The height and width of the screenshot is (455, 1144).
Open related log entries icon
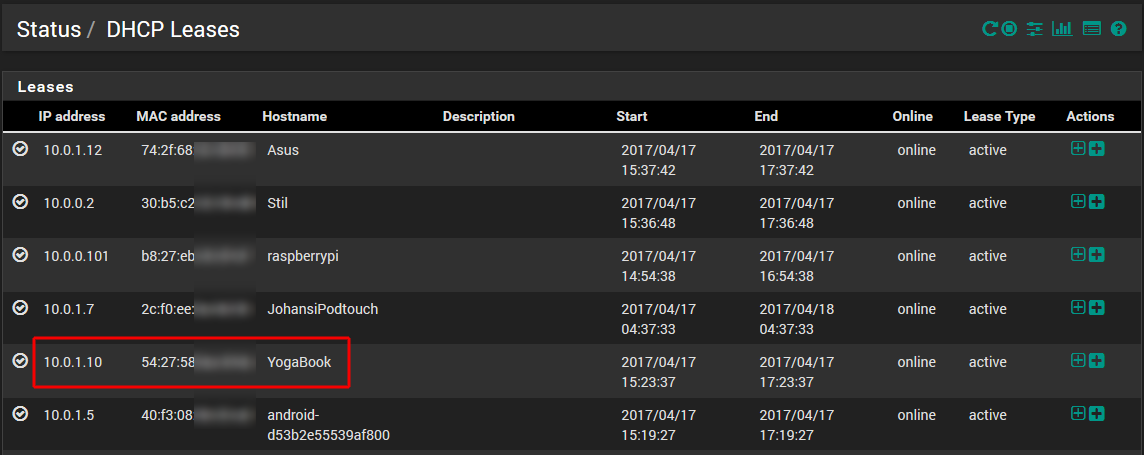(1091, 29)
